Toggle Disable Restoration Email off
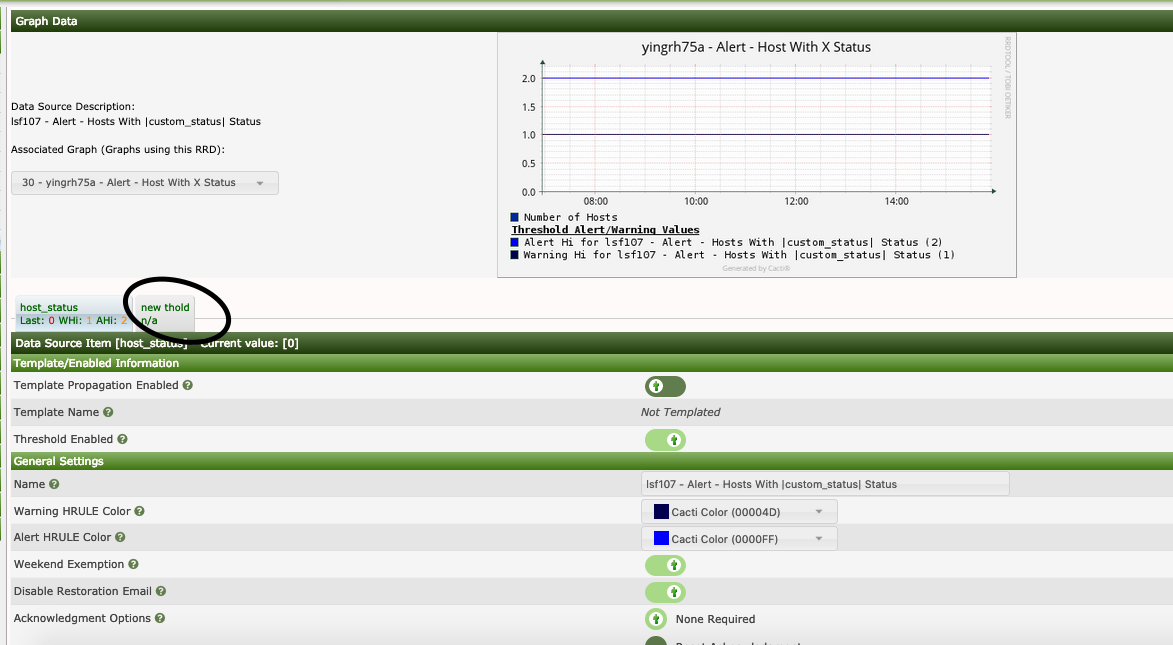The width and height of the screenshot is (1173, 645). [665, 592]
